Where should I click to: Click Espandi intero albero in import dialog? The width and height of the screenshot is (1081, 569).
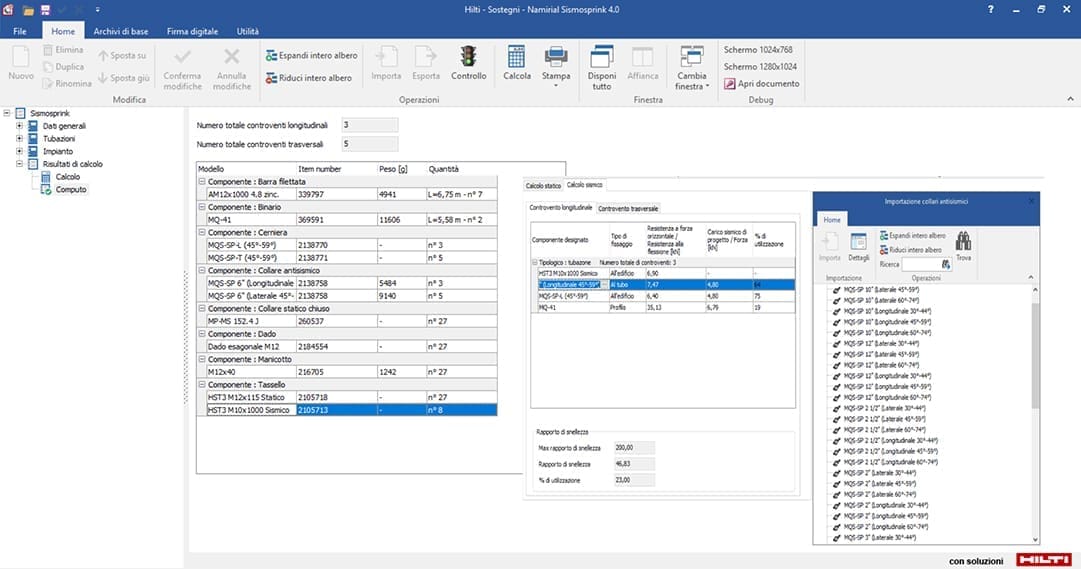(912, 236)
